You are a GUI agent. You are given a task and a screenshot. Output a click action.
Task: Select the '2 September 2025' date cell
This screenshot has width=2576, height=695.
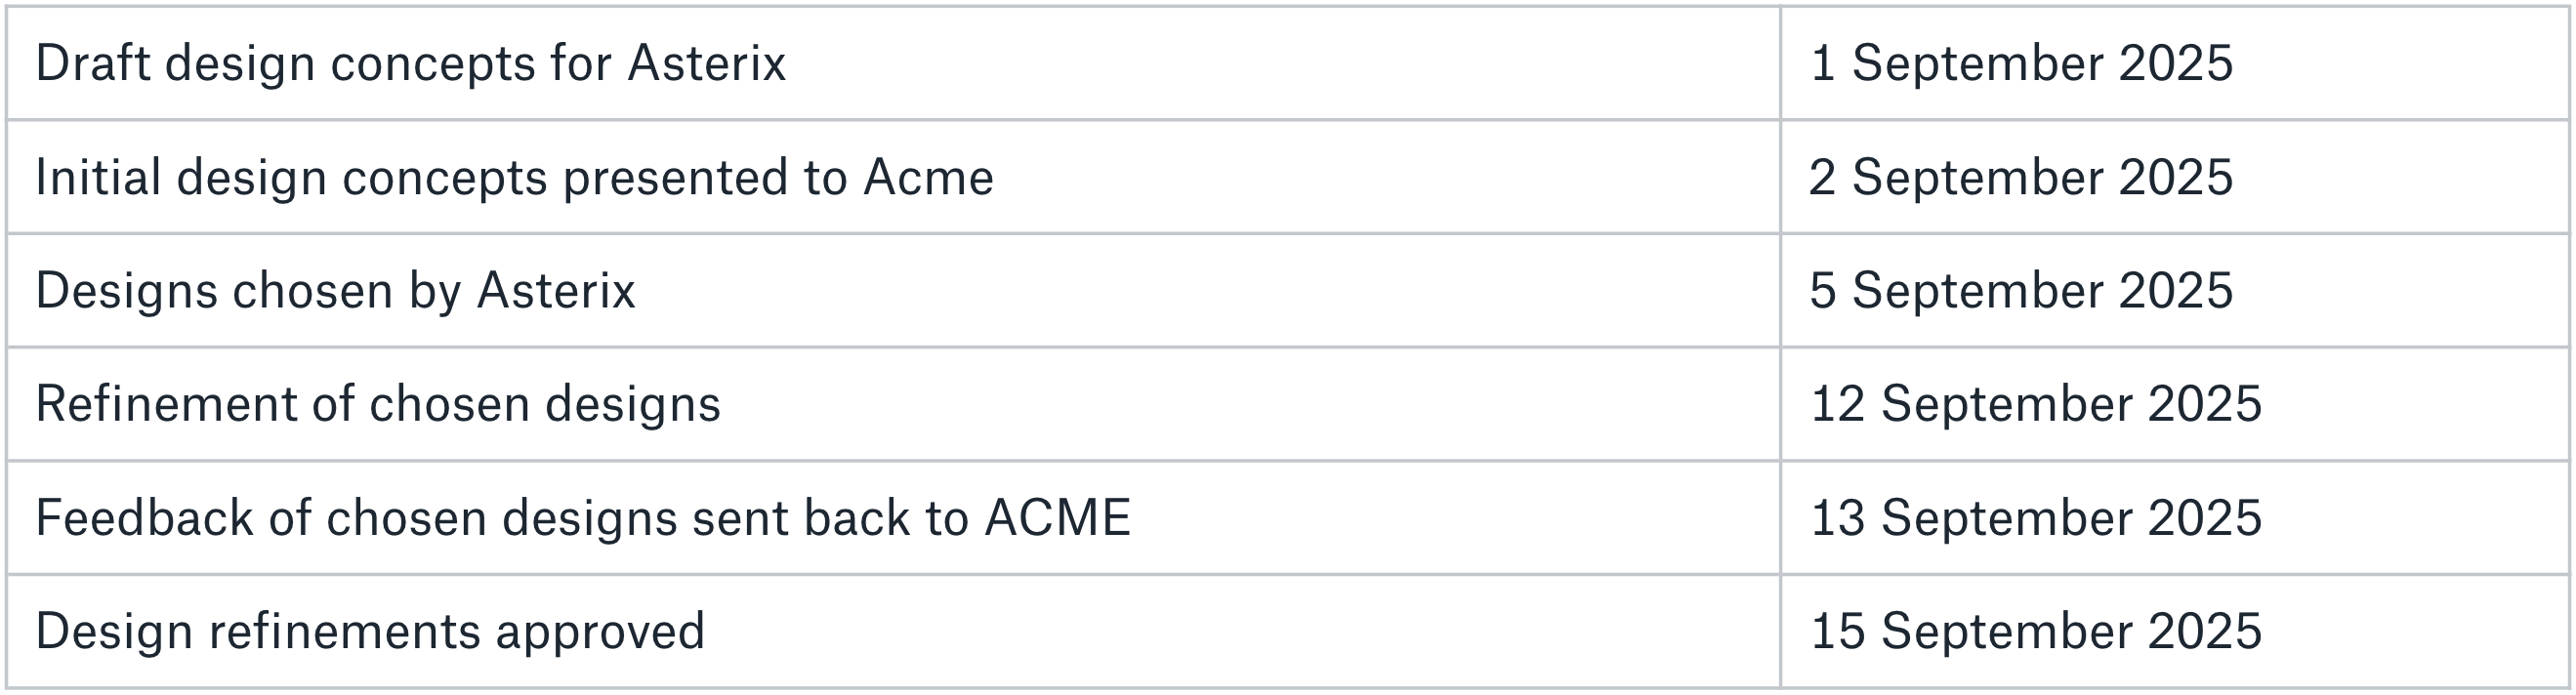coord(2175,177)
